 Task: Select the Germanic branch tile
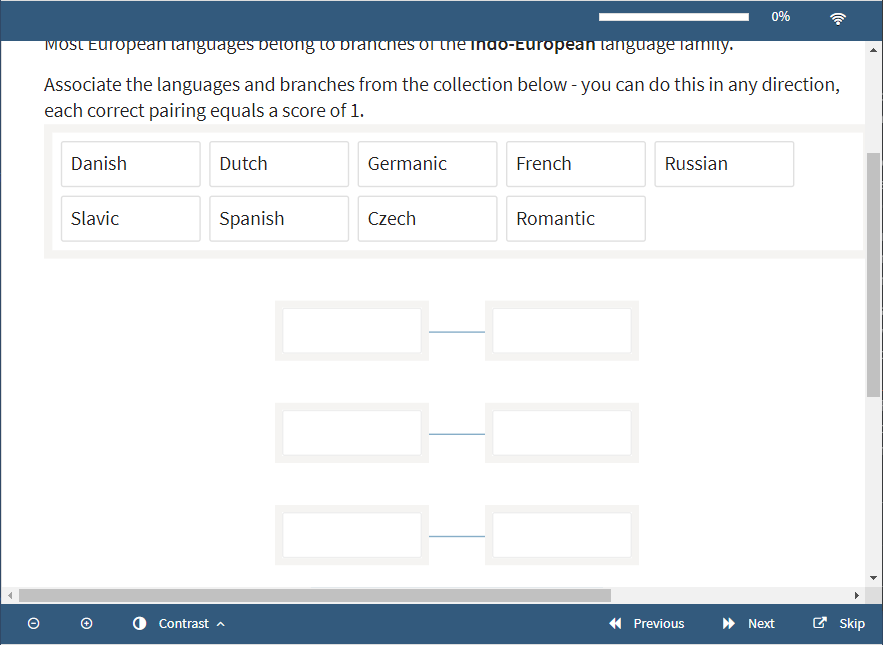(x=427, y=164)
